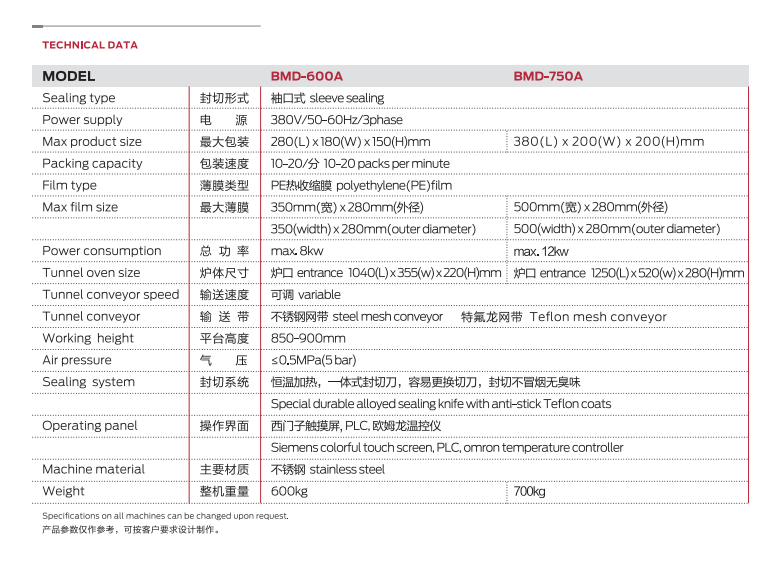The height and width of the screenshot is (566, 760).
Task: Click 500mm(宽) x 280mm(外径) cell
Action: pyautogui.click(x=590, y=207)
